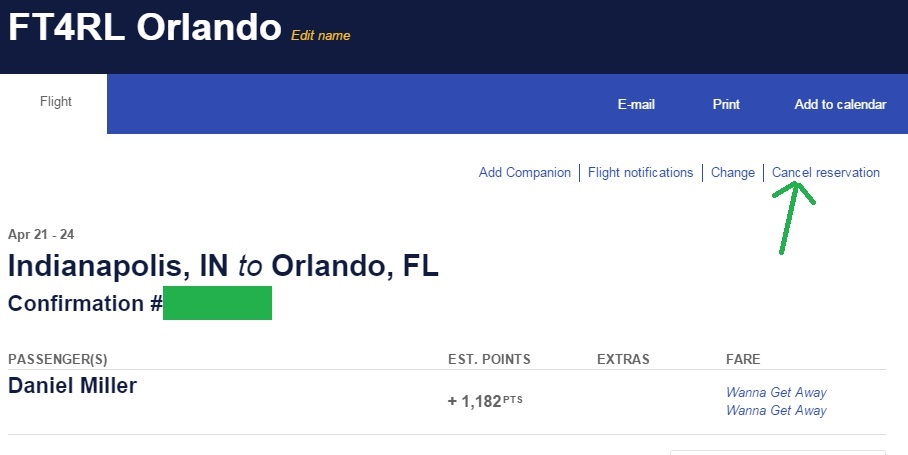
Task: Click the PASSENGER(S) column header
Action: point(57,359)
